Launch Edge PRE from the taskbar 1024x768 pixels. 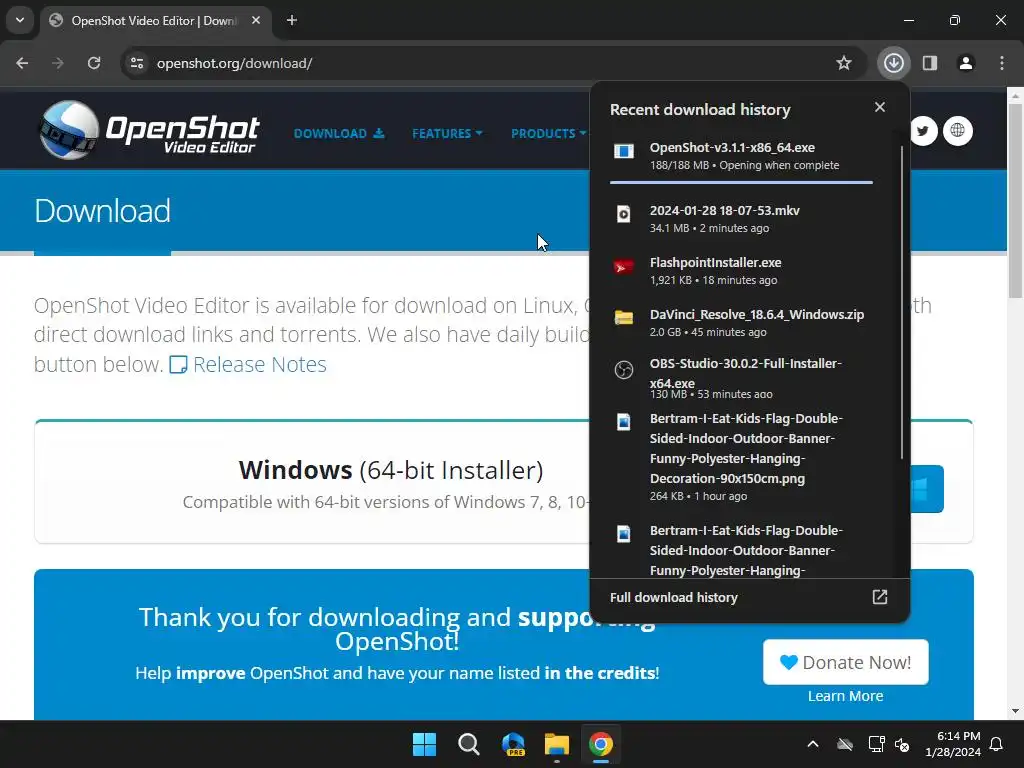[513, 744]
